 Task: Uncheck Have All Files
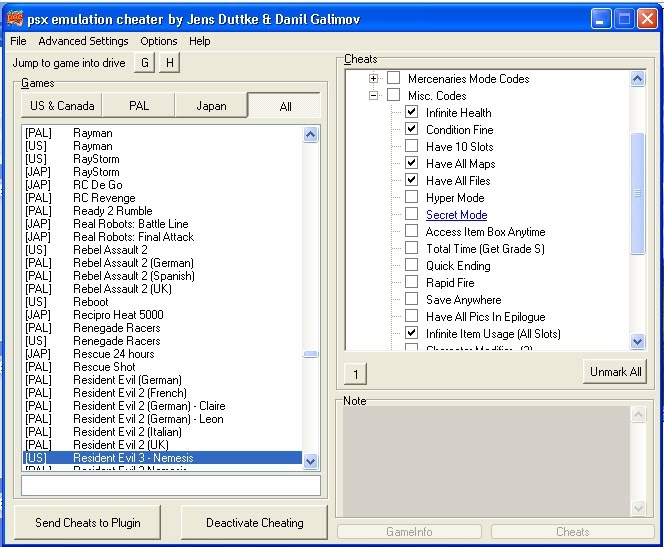click(411, 180)
